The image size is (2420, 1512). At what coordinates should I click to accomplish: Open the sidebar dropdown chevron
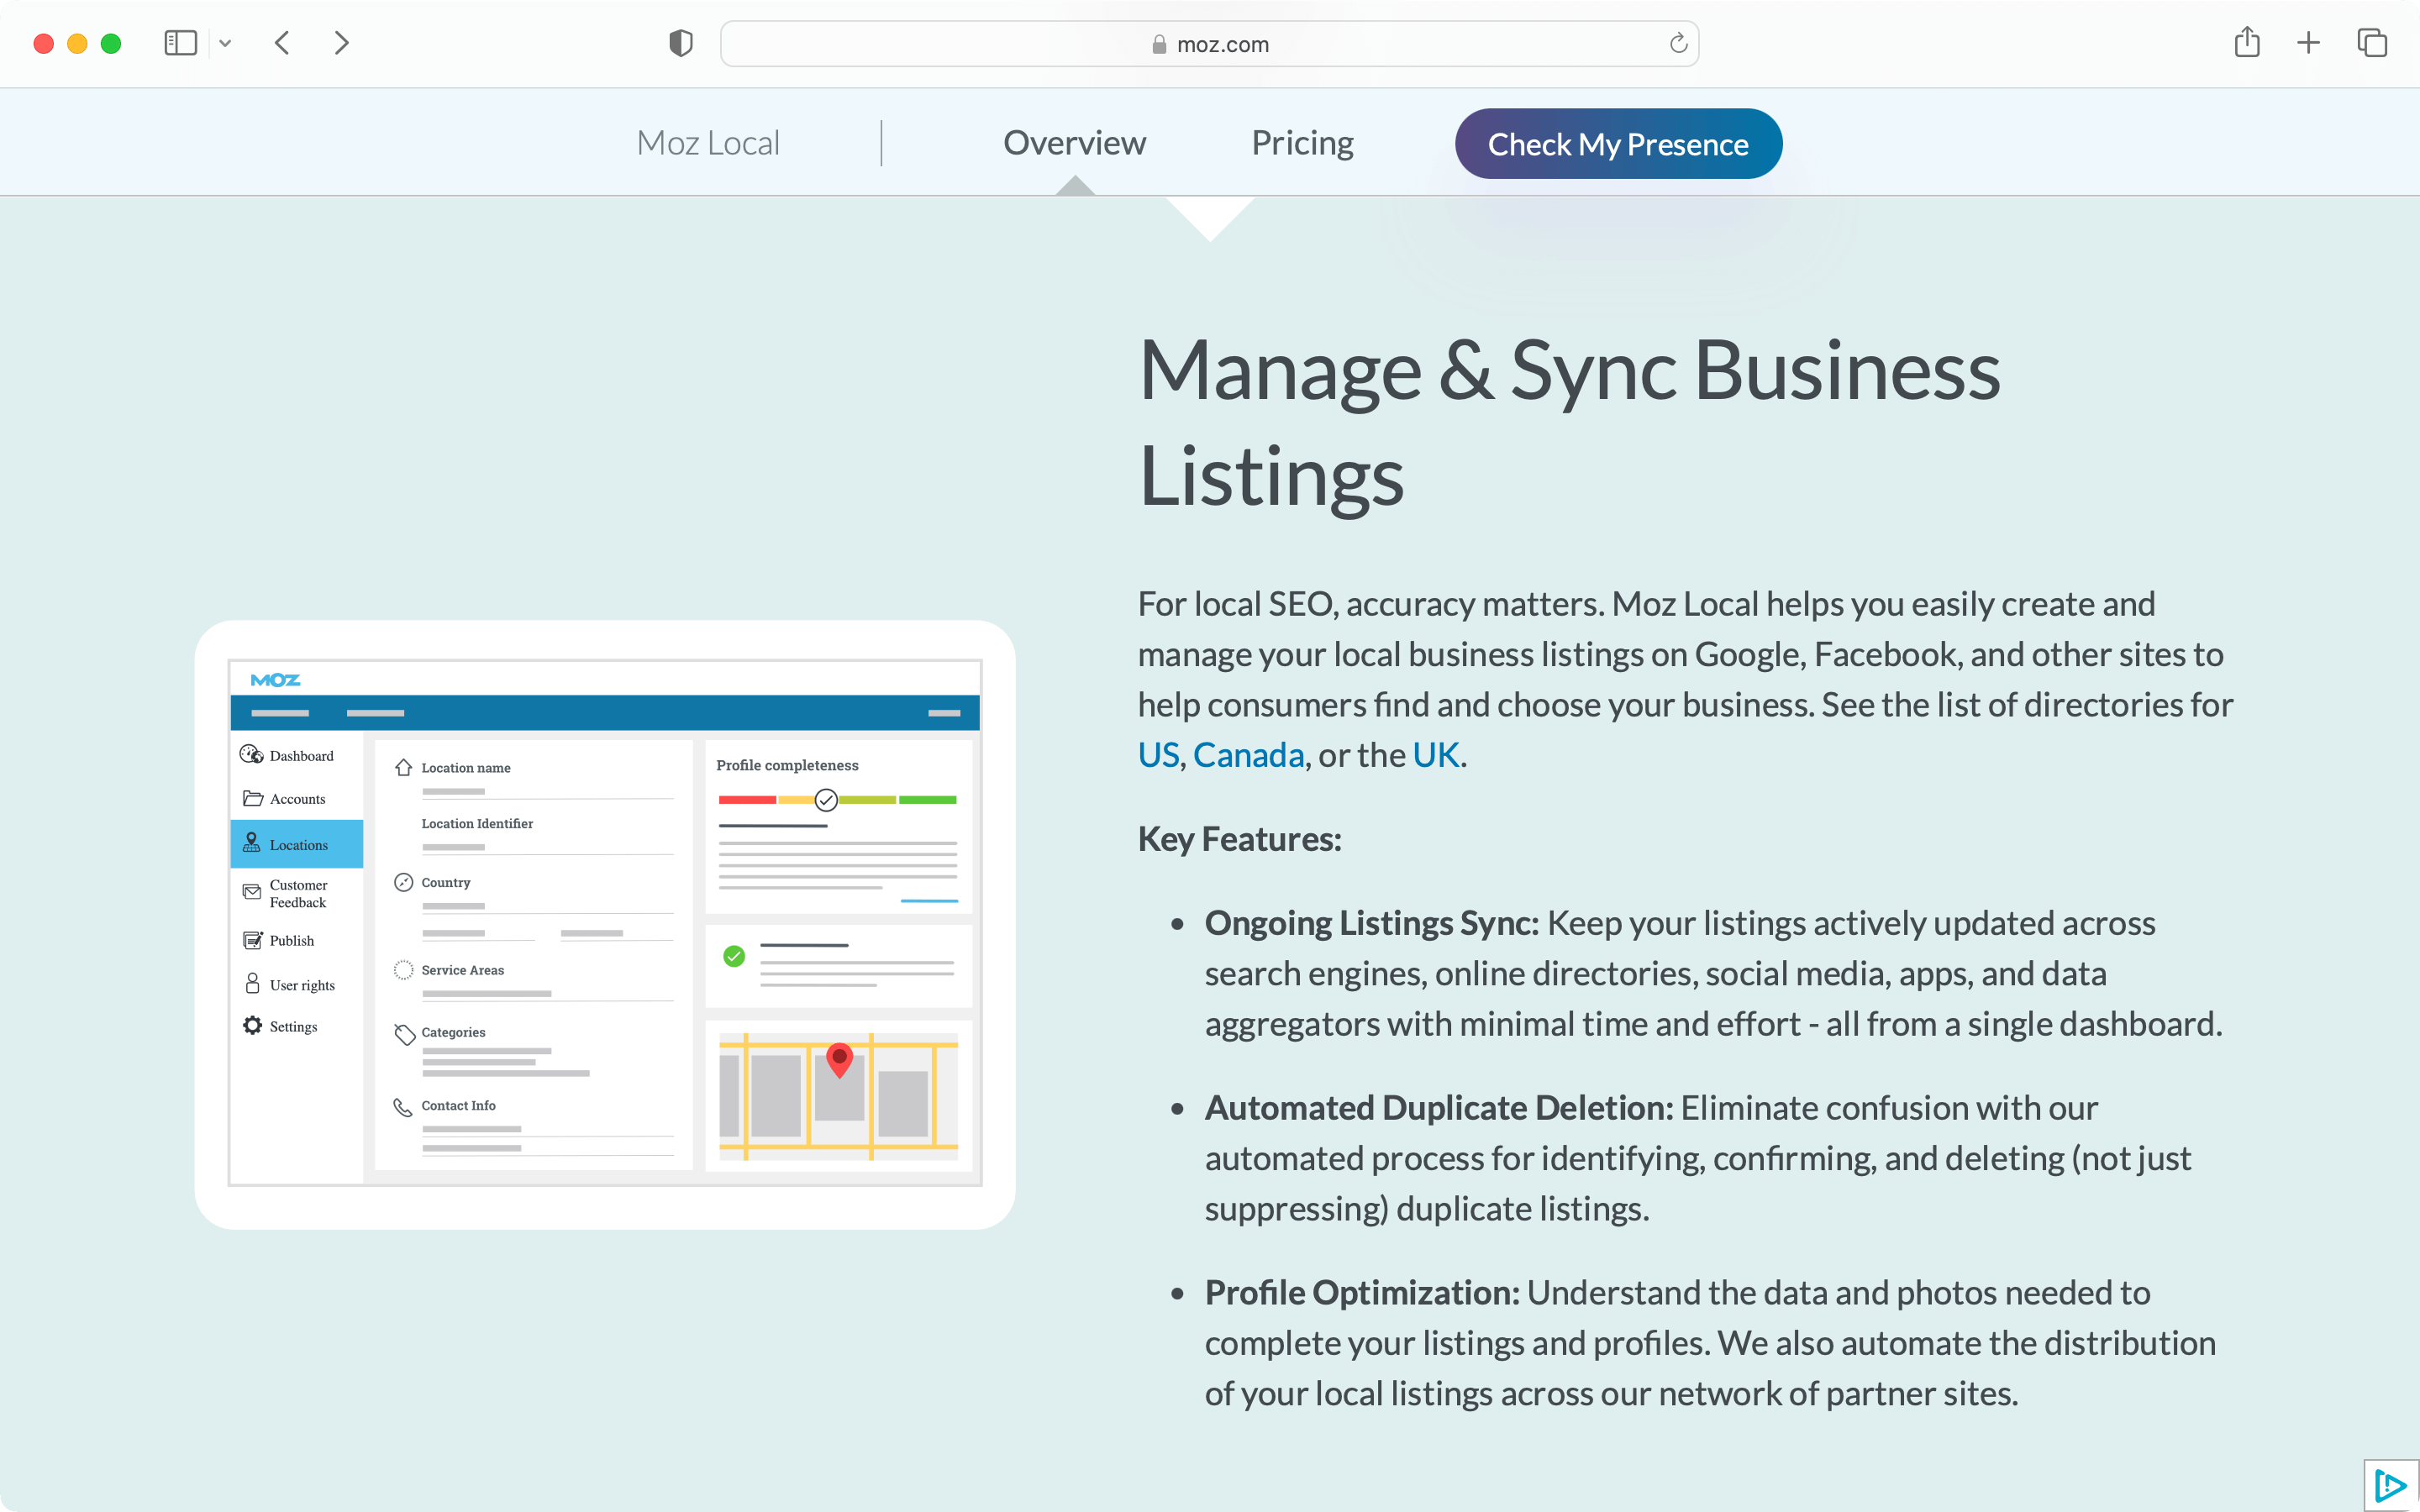[225, 43]
